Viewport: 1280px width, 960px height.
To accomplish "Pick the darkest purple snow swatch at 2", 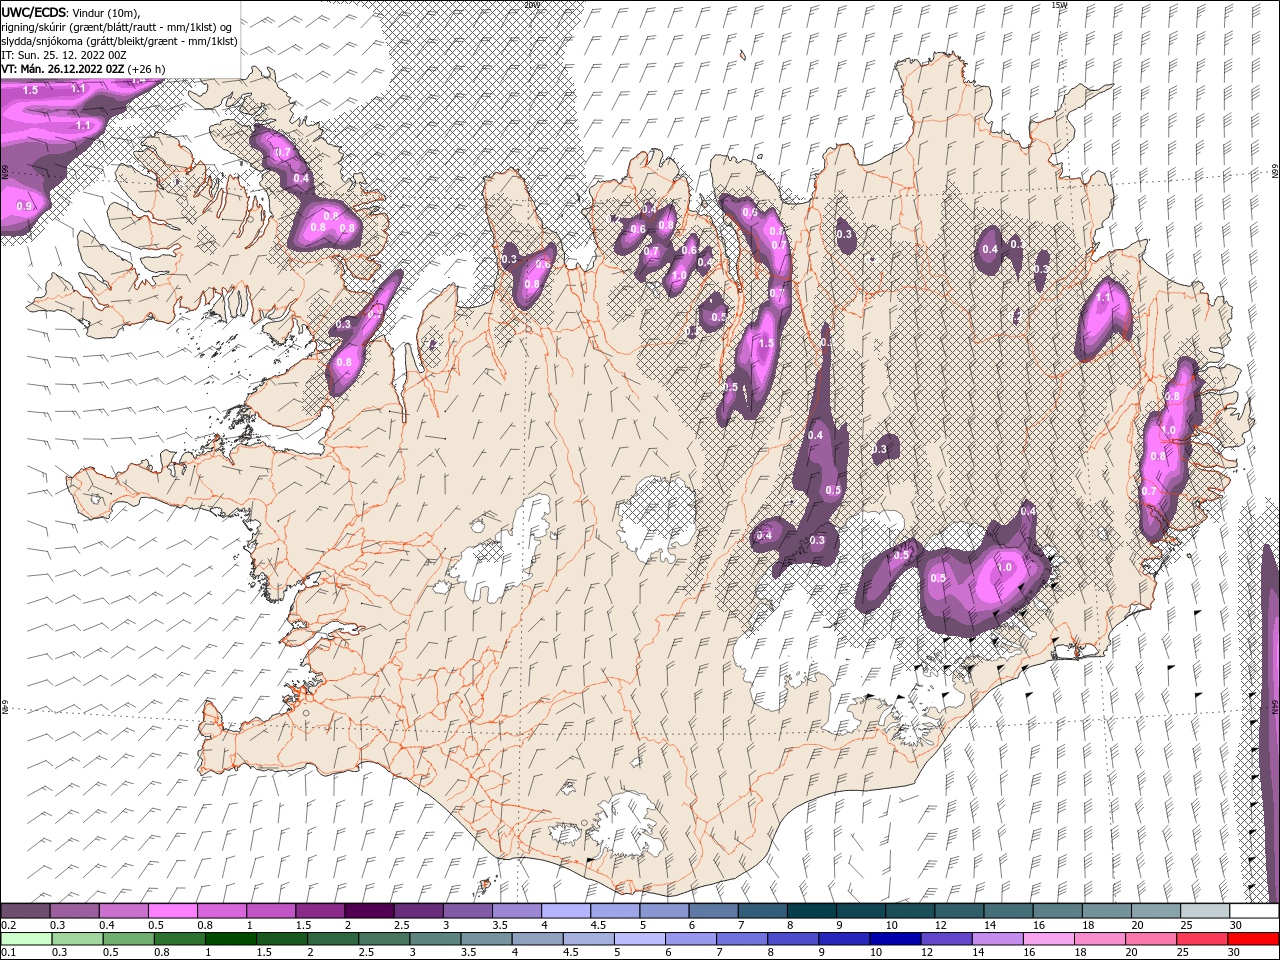I will (x=369, y=911).
